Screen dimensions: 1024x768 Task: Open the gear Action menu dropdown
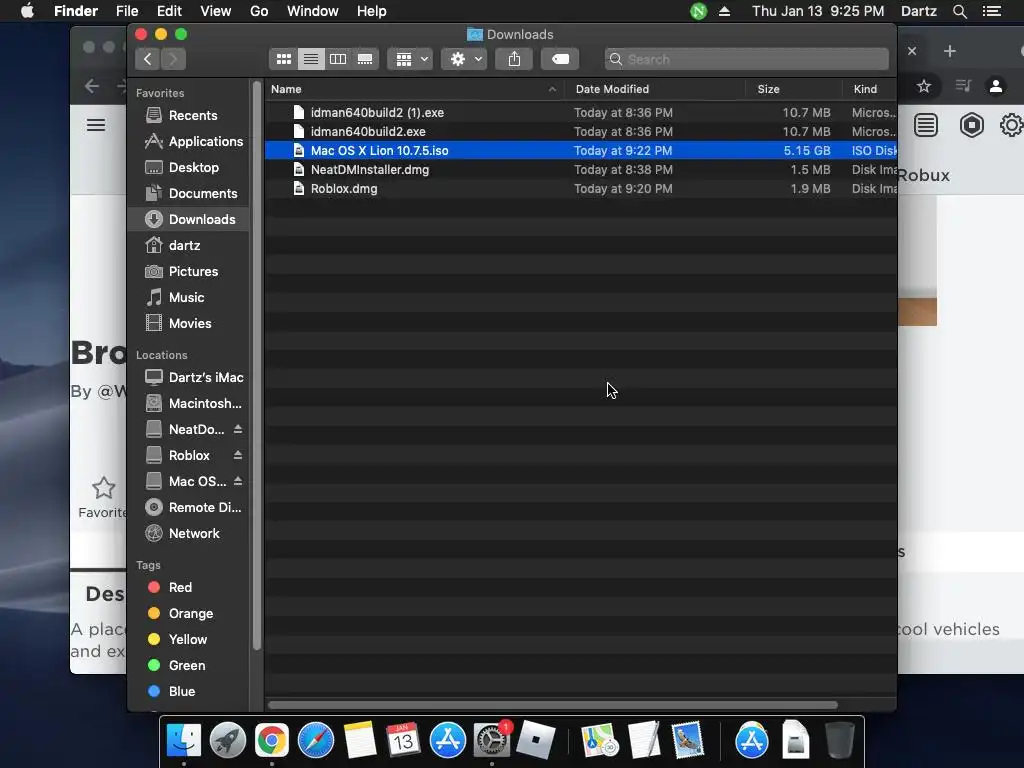464,59
